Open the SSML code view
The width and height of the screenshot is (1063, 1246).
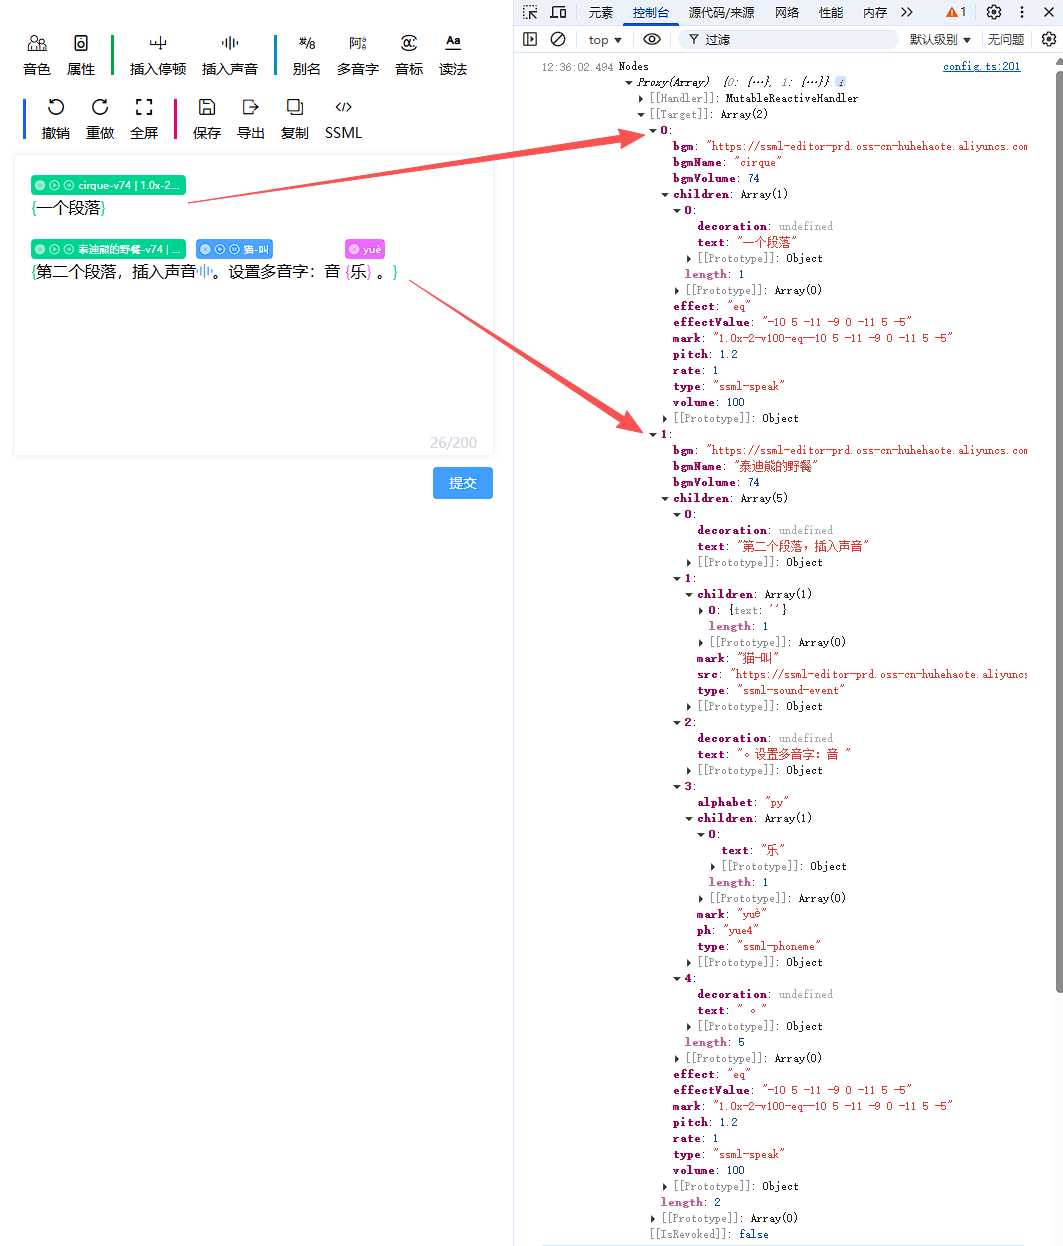343,108
